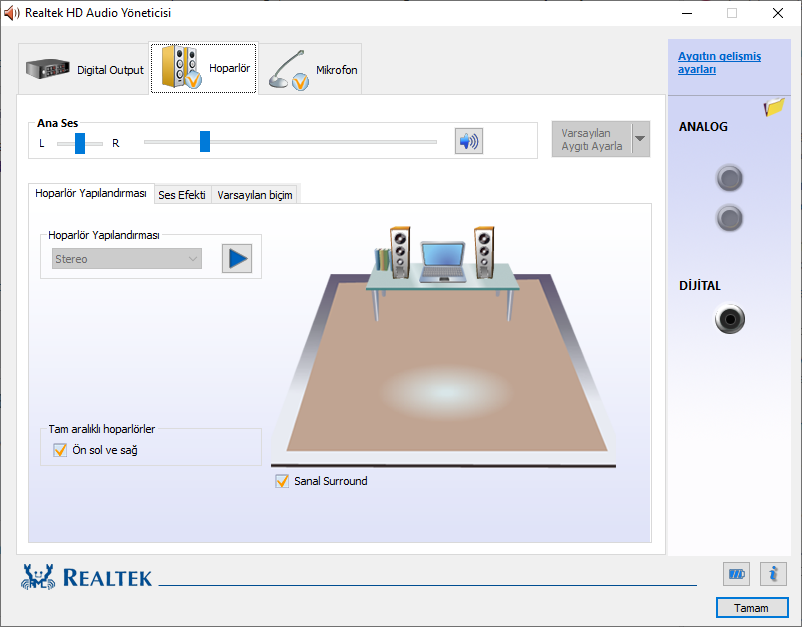Open the Varsayılan biçim tab
The width and height of the screenshot is (802, 627).
[x=255, y=195]
